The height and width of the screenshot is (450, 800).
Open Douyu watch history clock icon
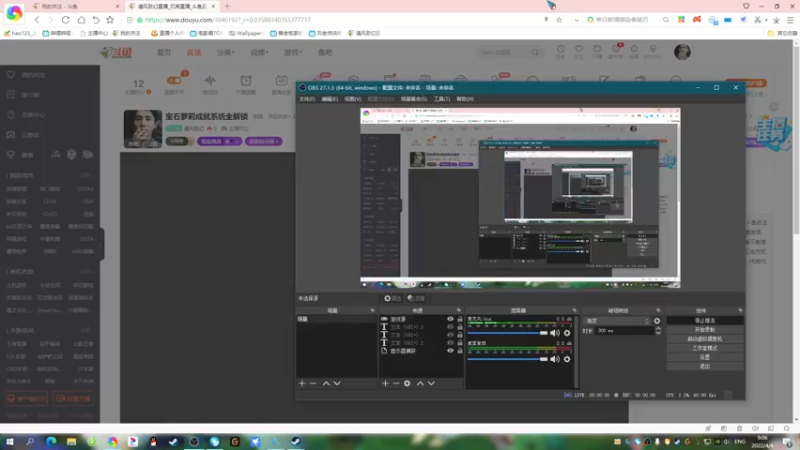(560, 49)
